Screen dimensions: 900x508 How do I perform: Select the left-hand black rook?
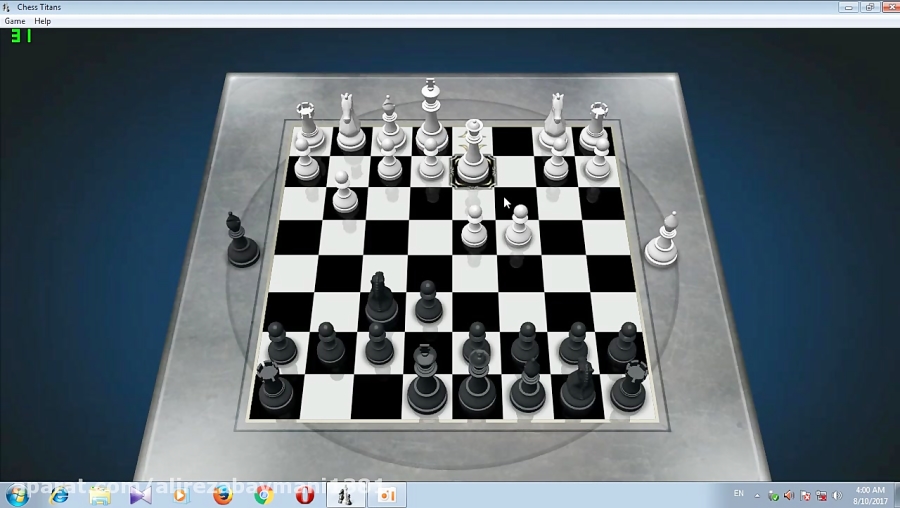point(274,387)
